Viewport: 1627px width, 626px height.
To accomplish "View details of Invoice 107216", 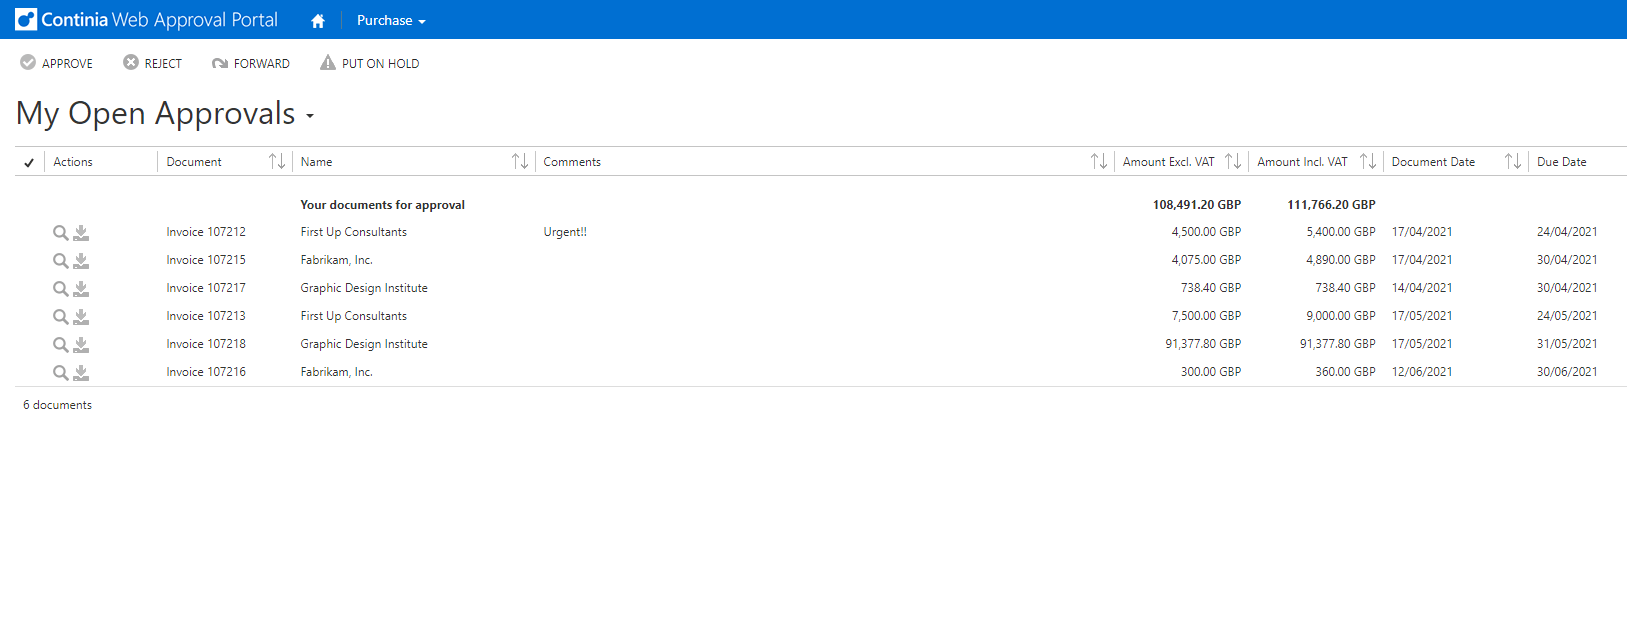I will point(61,373).
